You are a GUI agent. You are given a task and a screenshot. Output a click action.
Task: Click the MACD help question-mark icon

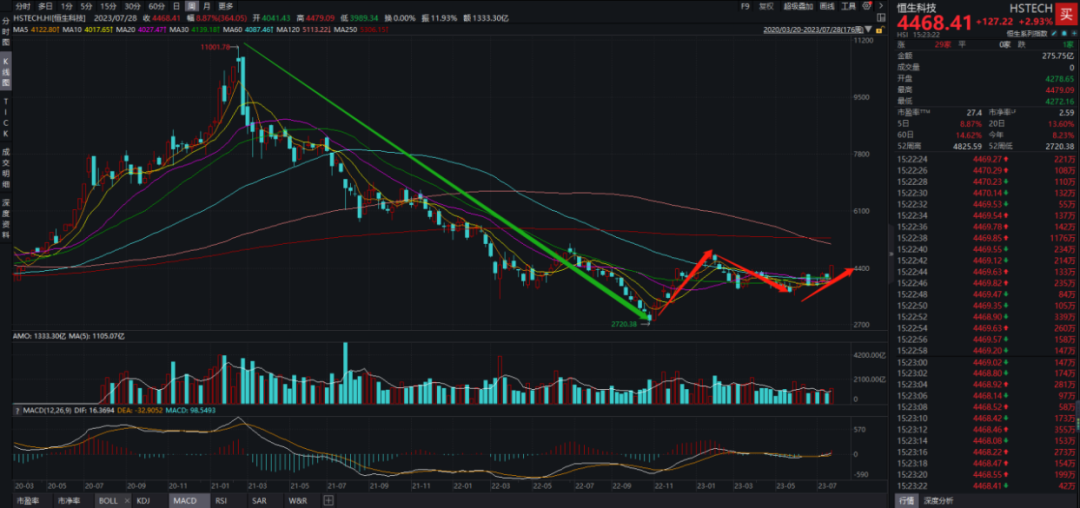[17, 411]
